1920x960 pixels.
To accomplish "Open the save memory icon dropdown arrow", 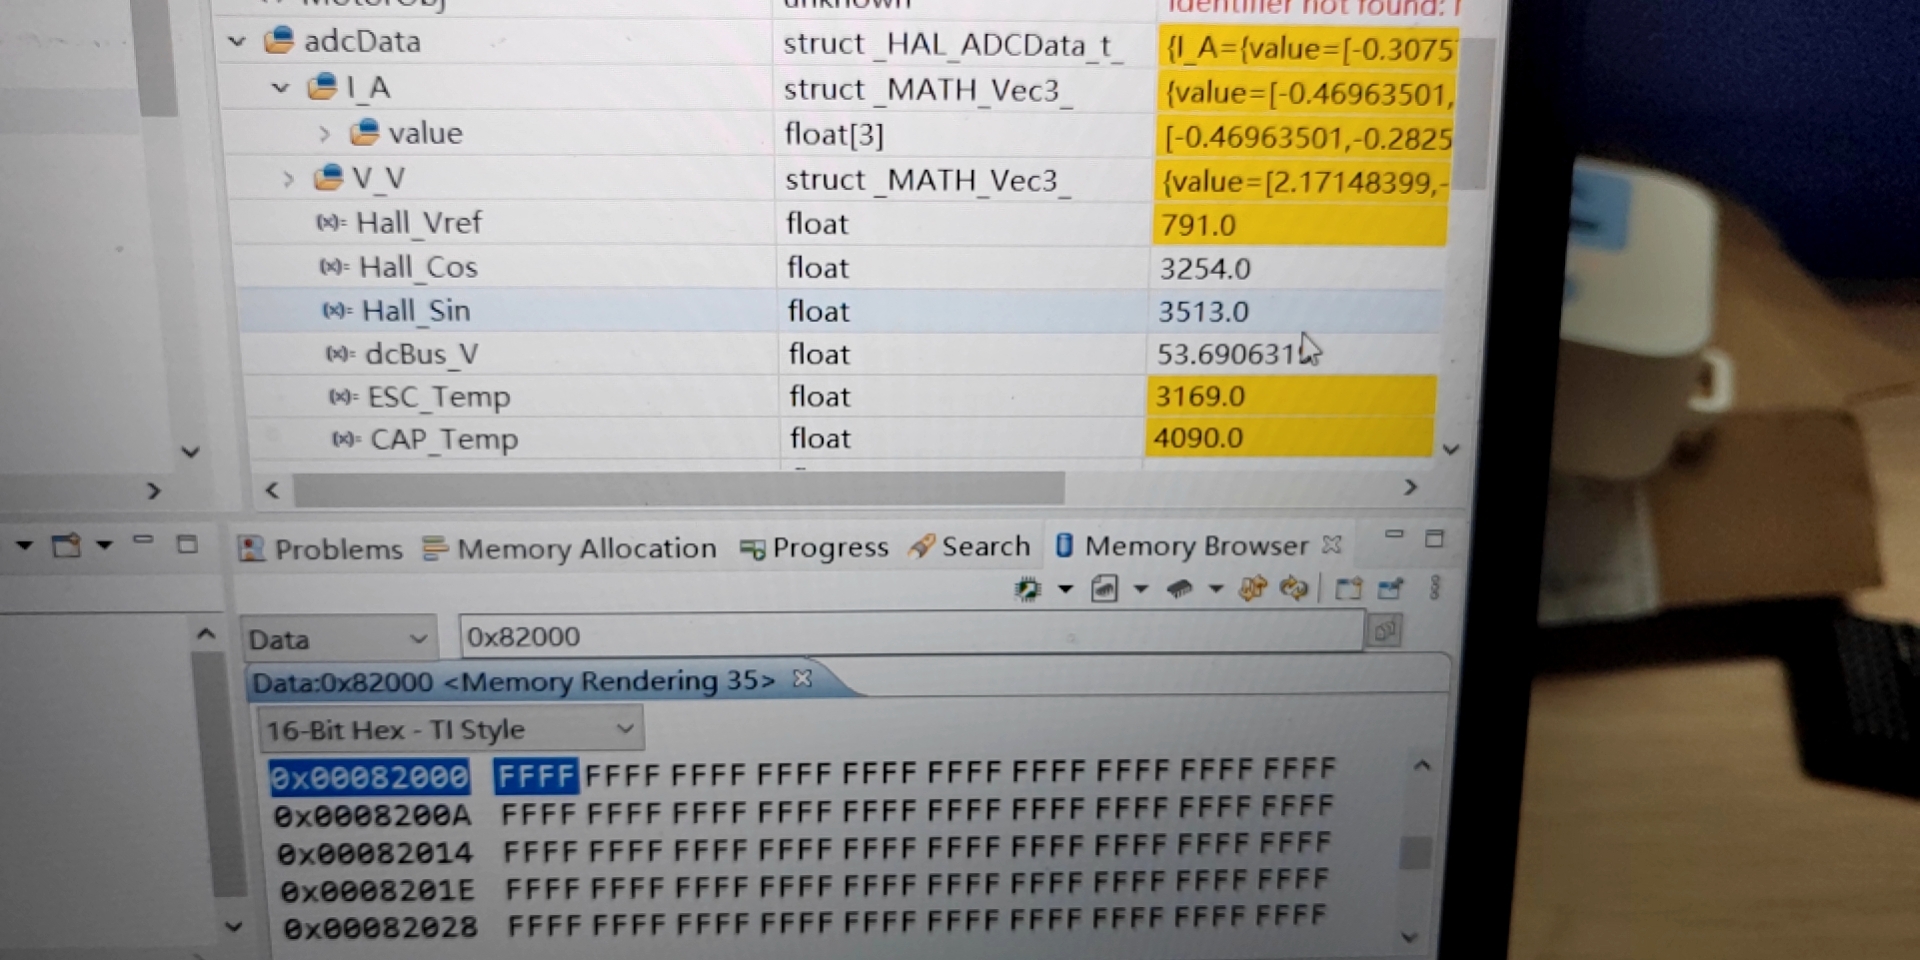I will 1141,589.
